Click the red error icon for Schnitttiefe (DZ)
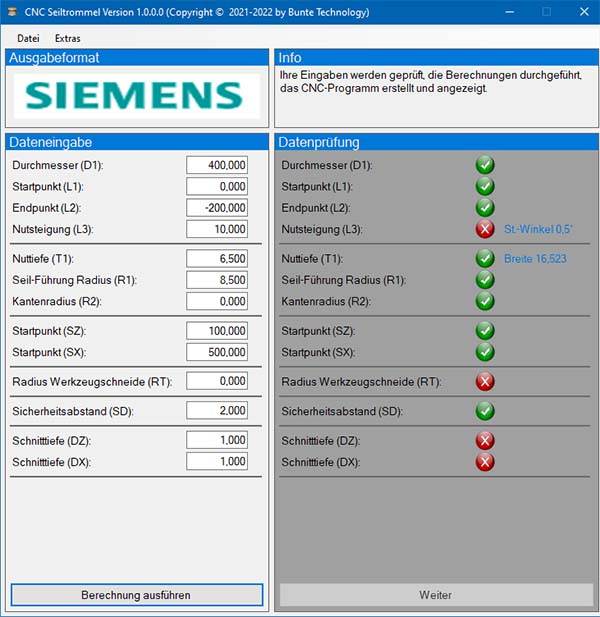Image resolution: width=600 pixels, height=617 pixels. [485, 440]
